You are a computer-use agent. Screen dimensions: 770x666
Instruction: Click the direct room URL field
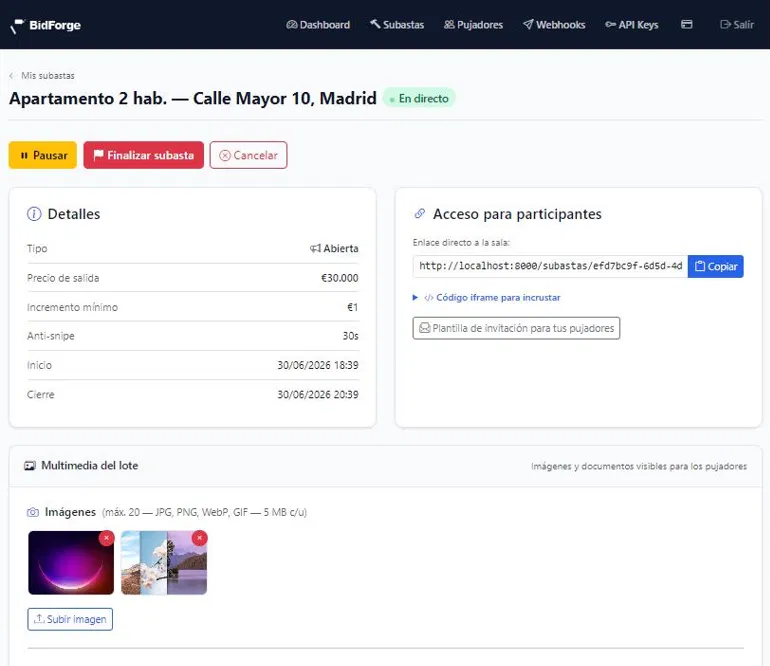point(550,266)
